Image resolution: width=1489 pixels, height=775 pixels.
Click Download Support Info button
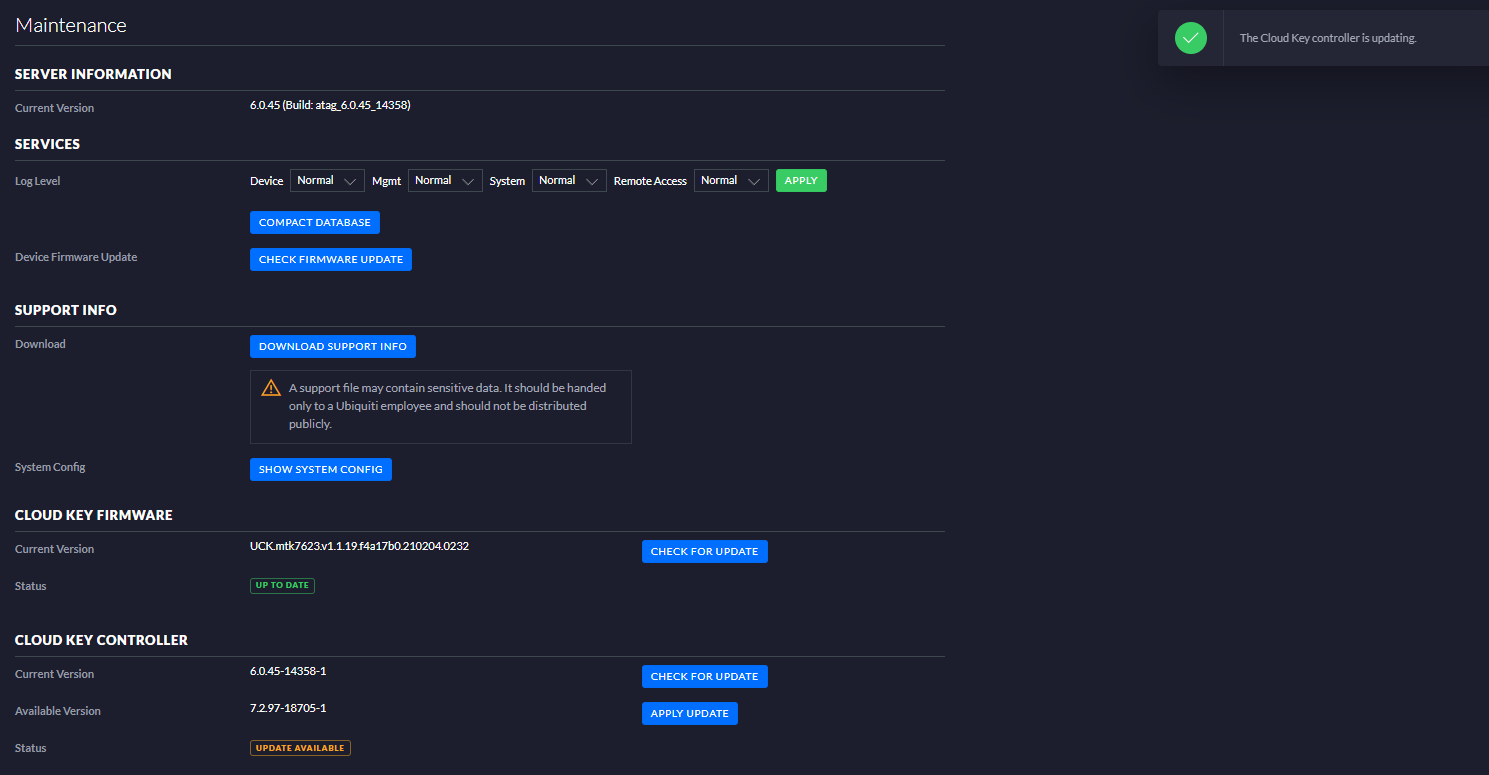pyautogui.click(x=332, y=347)
